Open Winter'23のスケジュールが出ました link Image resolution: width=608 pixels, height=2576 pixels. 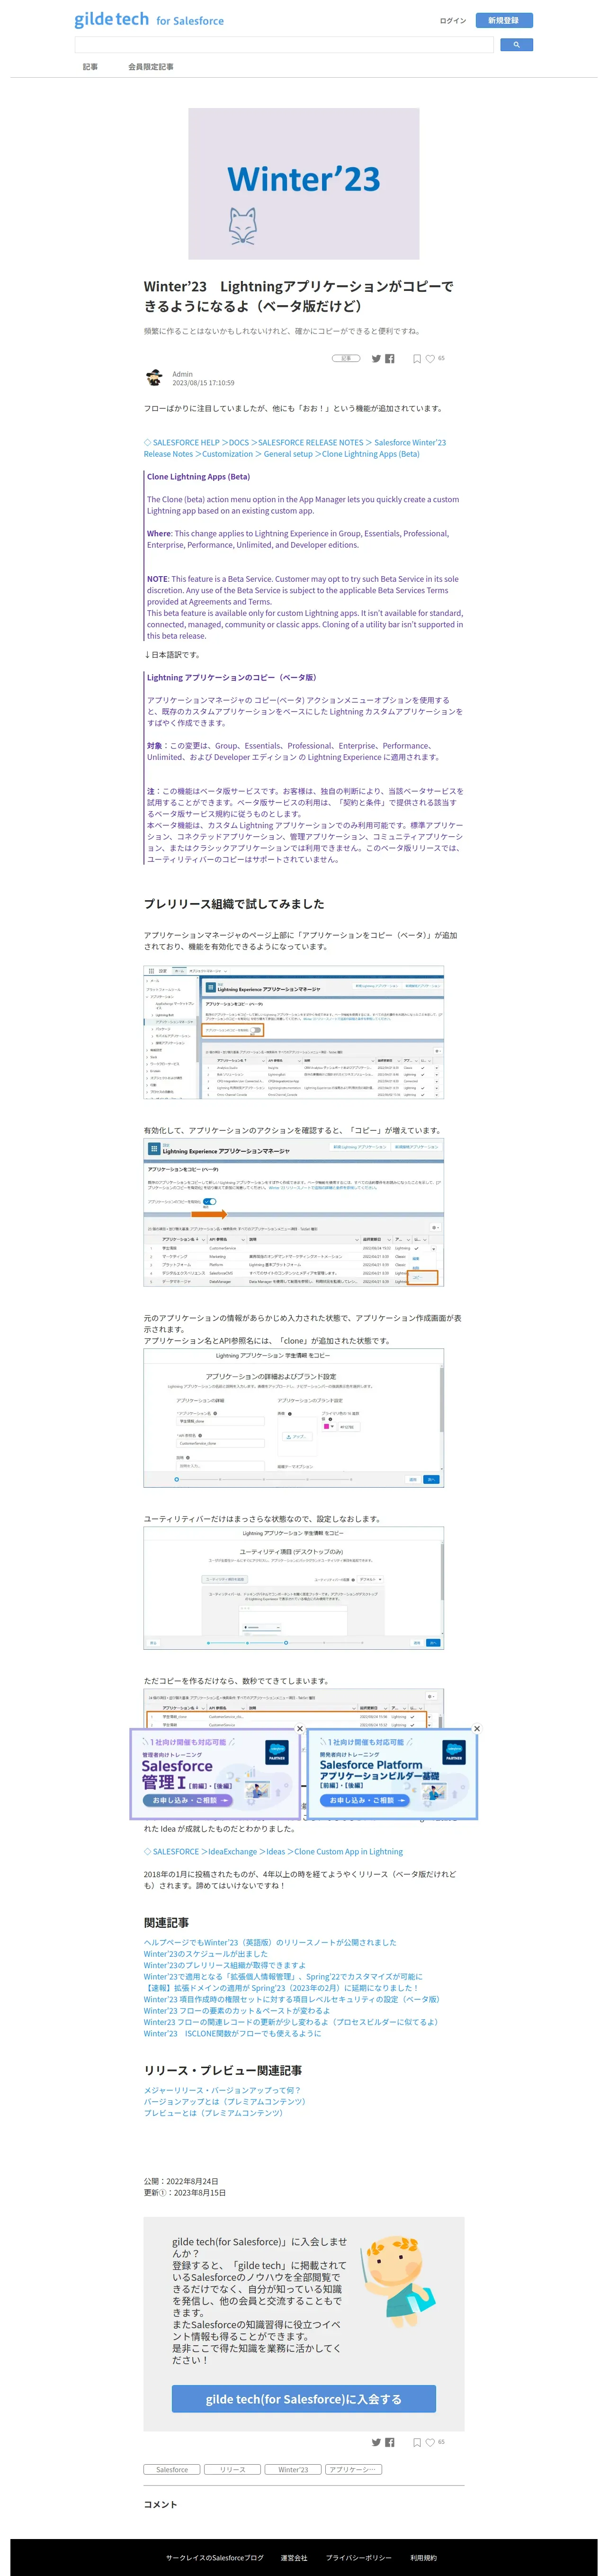(x=206, y=1954)
